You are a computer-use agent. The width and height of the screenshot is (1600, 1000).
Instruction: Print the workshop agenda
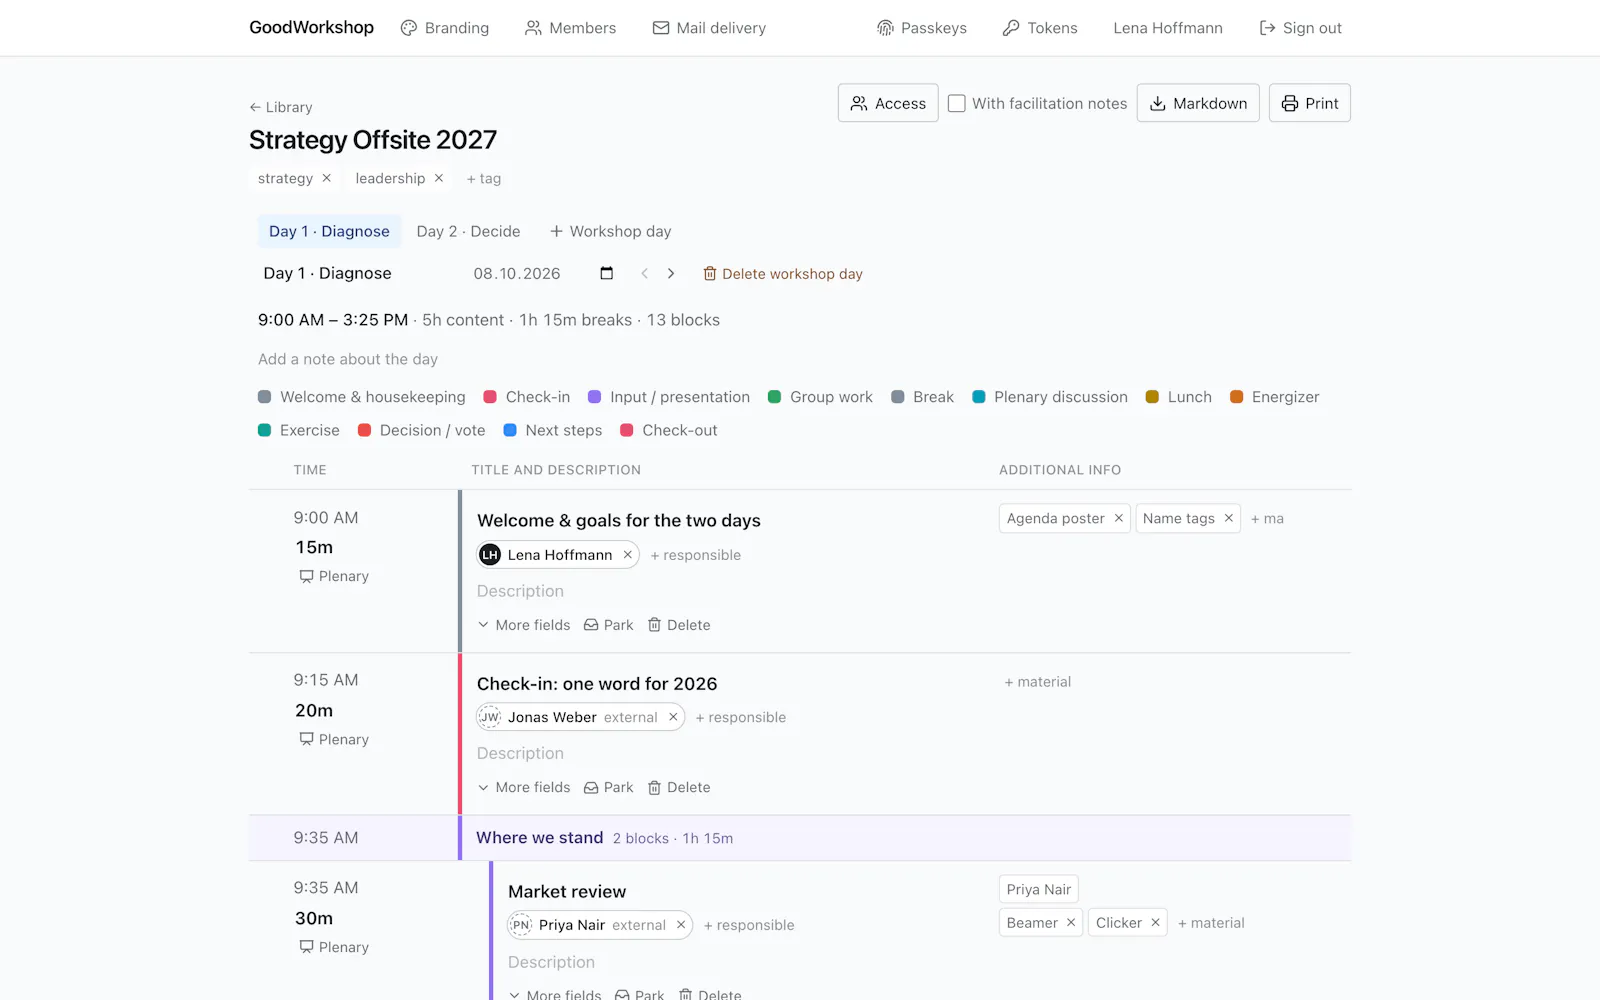(1310, 103)
